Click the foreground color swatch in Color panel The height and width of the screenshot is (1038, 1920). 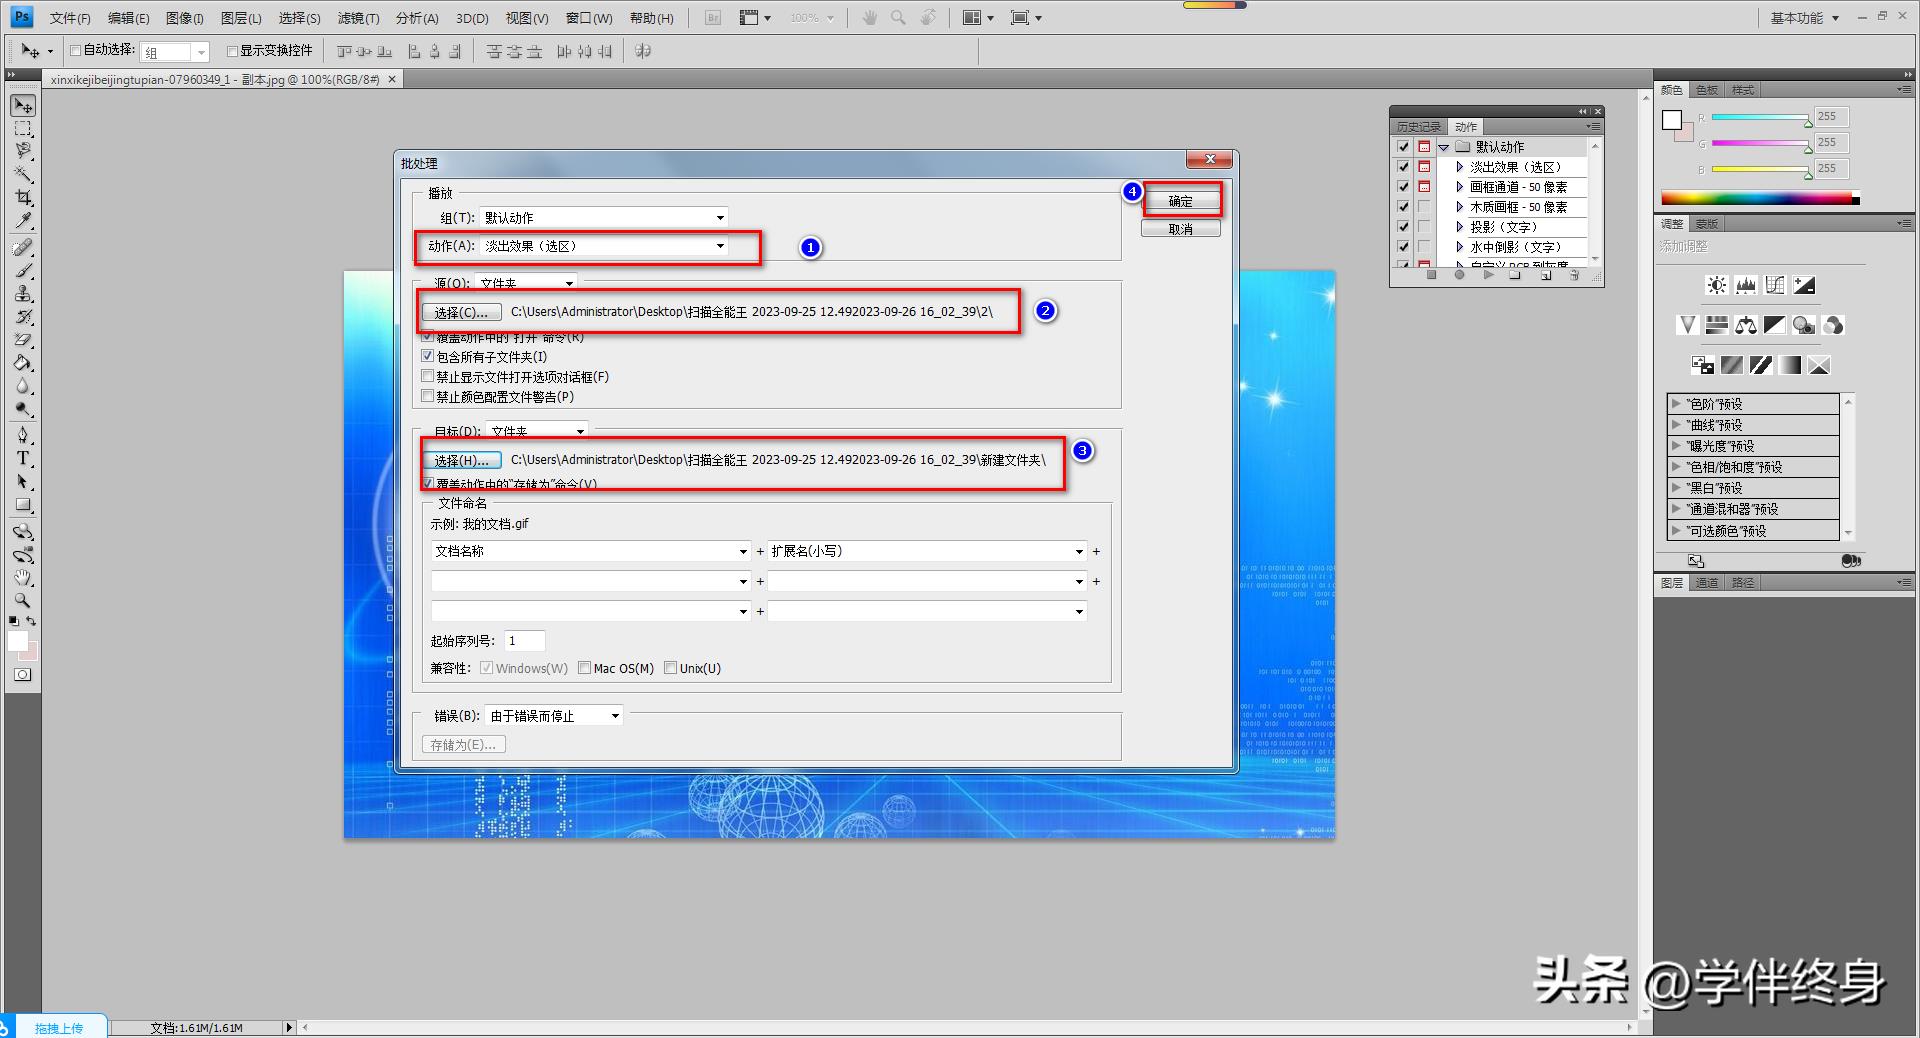[x=1672, y=120]
